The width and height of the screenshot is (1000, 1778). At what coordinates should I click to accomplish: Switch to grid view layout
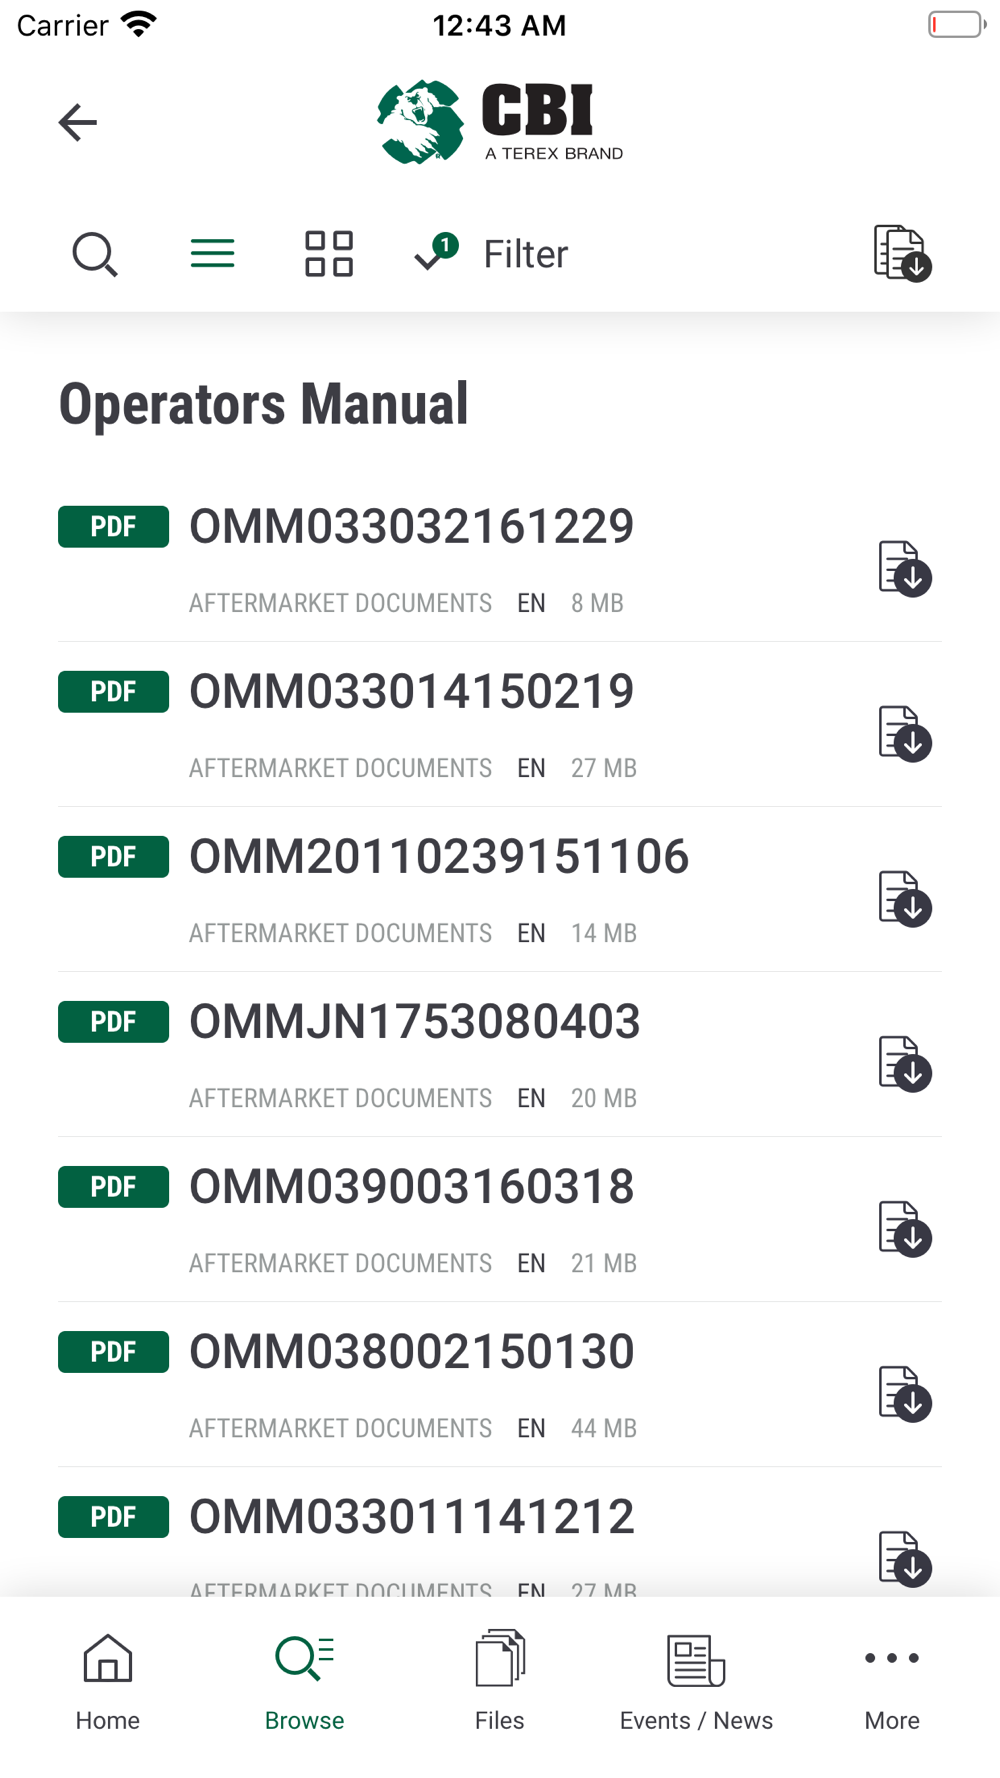(x=329, y=254)
